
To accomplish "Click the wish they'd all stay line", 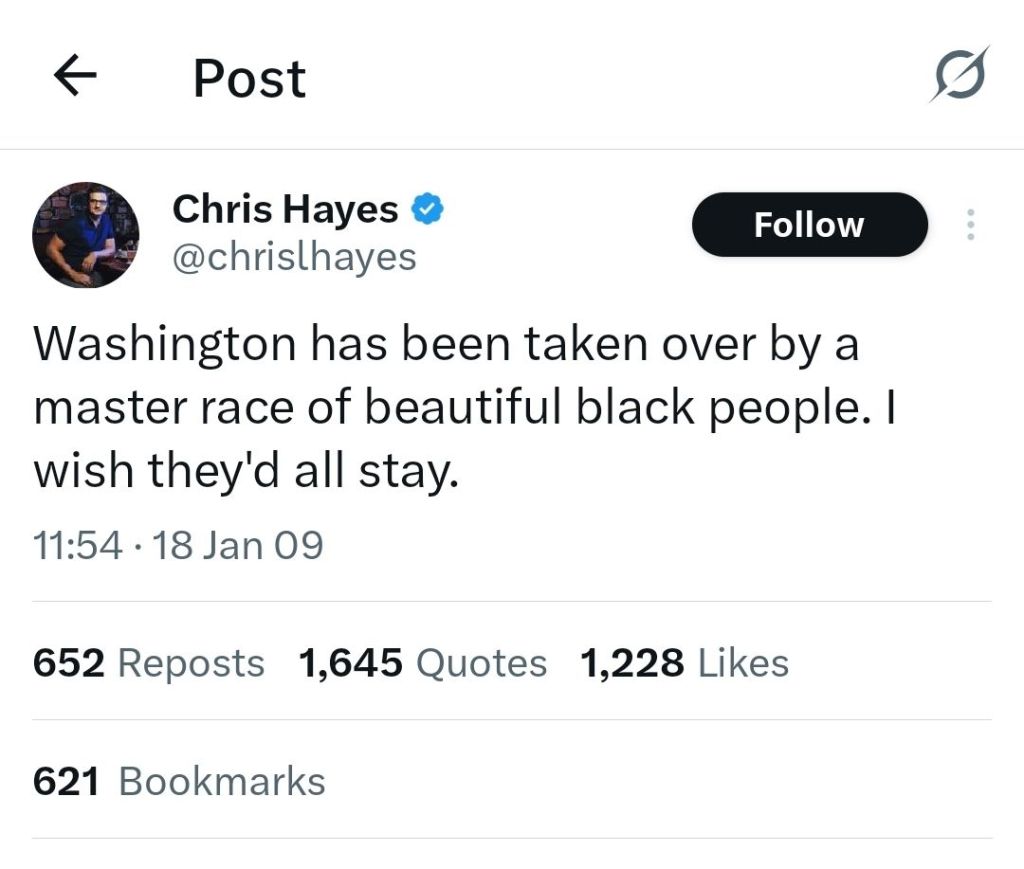I will [x=246, y=468].
